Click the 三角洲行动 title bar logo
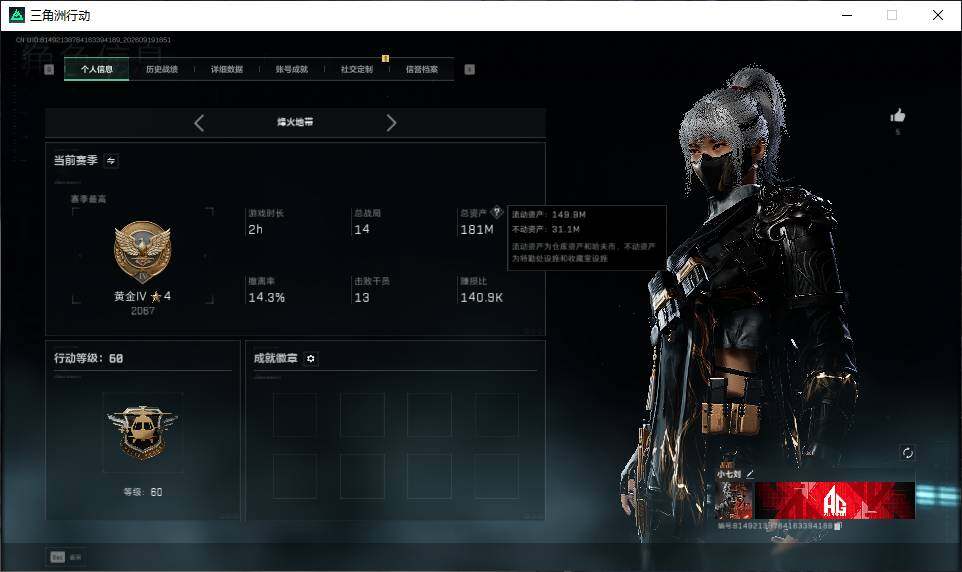Screen dimensions: 962x572 click(x=17, y=15)
